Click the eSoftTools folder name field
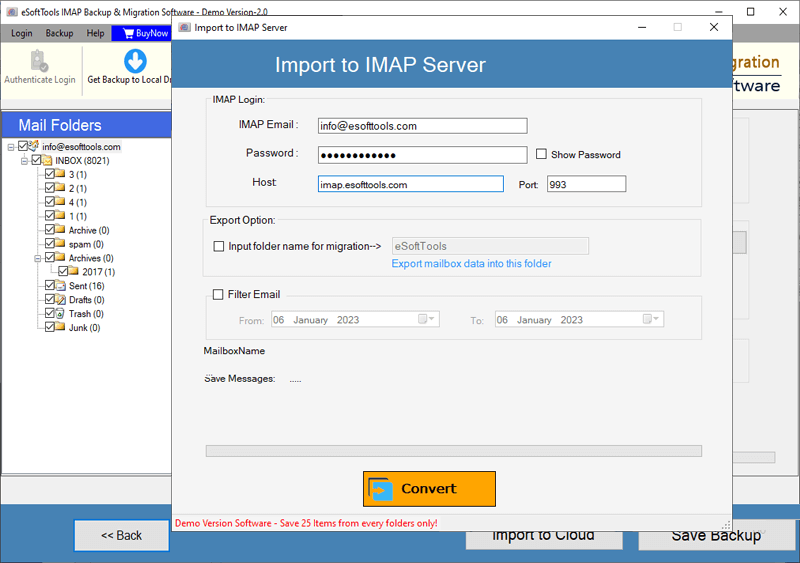This screenshot has width=800, height=563. pos(490,246)
